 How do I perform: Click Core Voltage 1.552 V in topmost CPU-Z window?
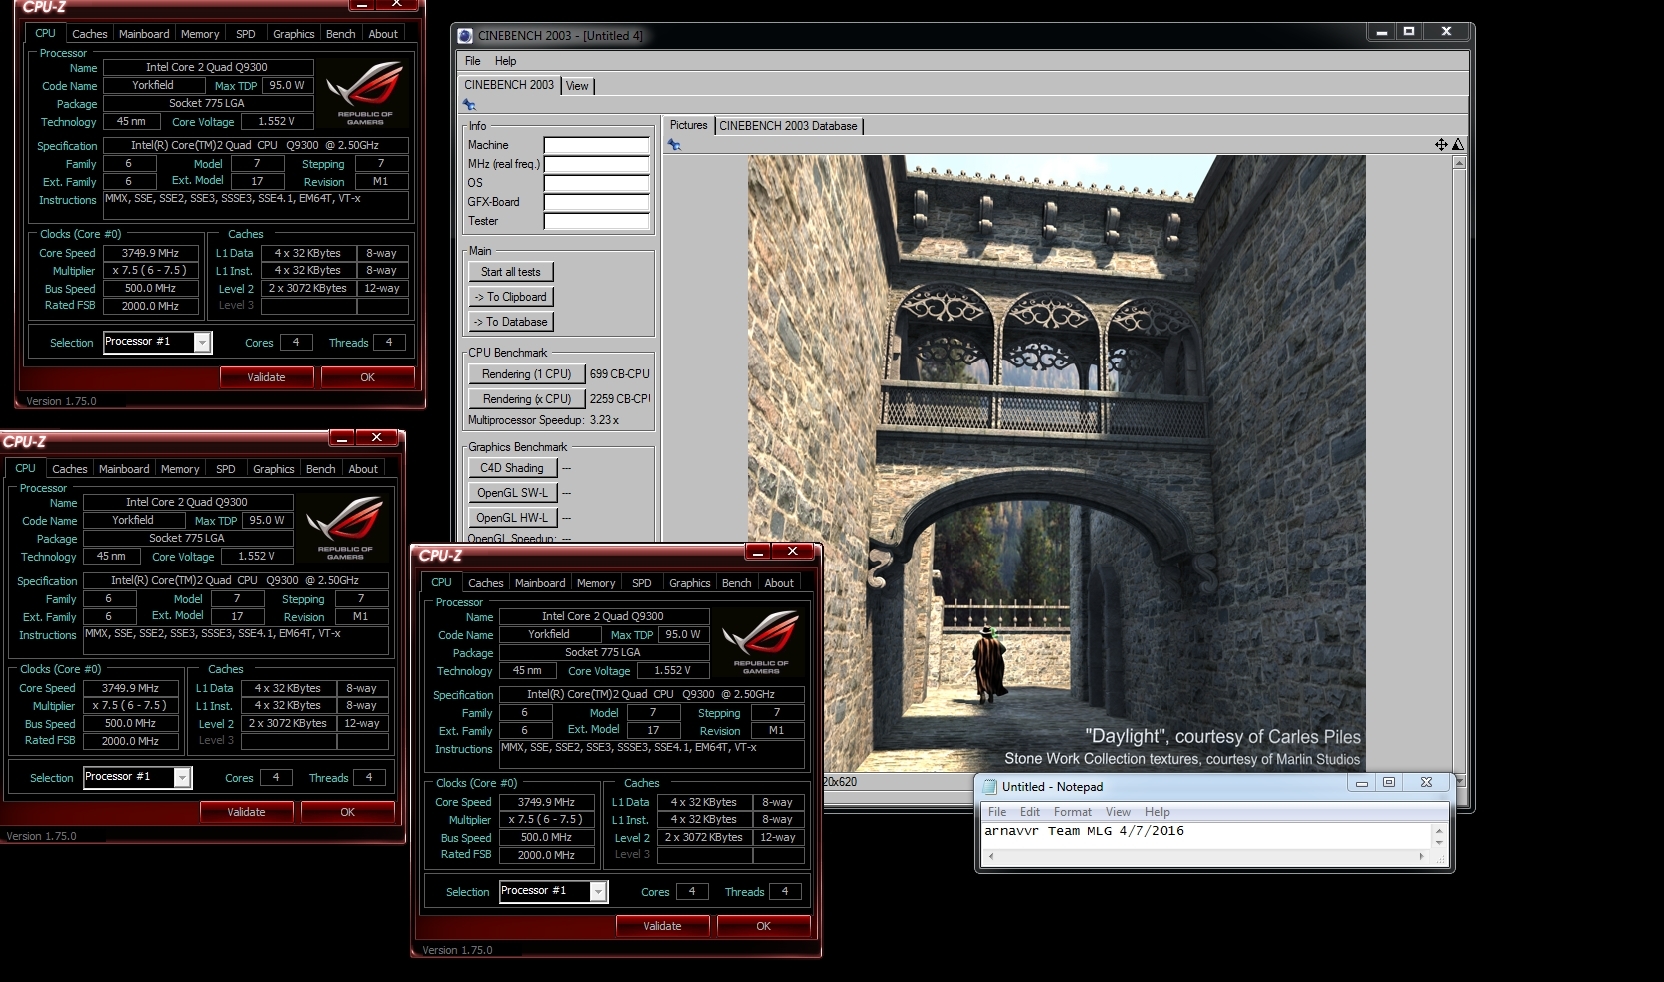tap(277, 121)
